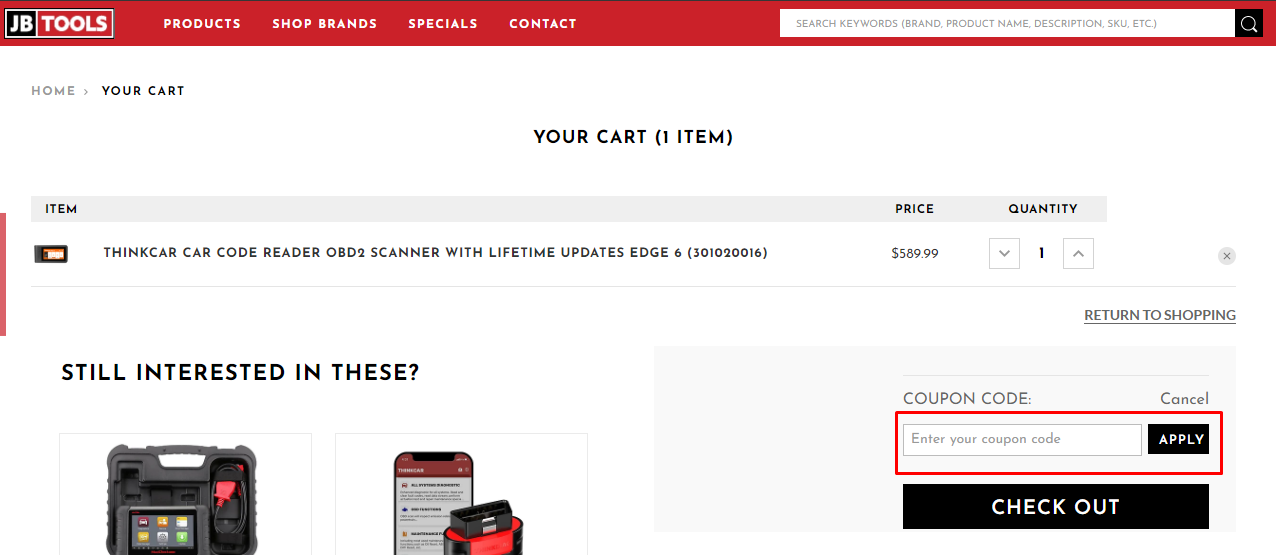Click Return to Shopping link
1276x555 pixels.
pos(1159,315)
